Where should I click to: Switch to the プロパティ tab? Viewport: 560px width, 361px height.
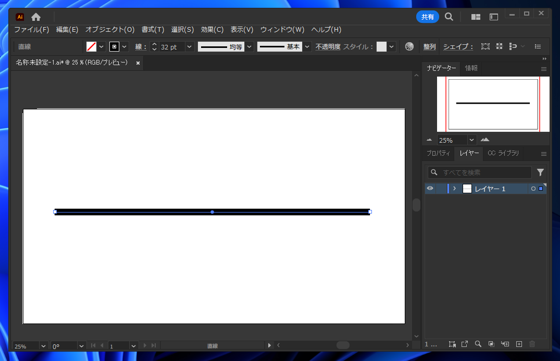coord(438,153)
